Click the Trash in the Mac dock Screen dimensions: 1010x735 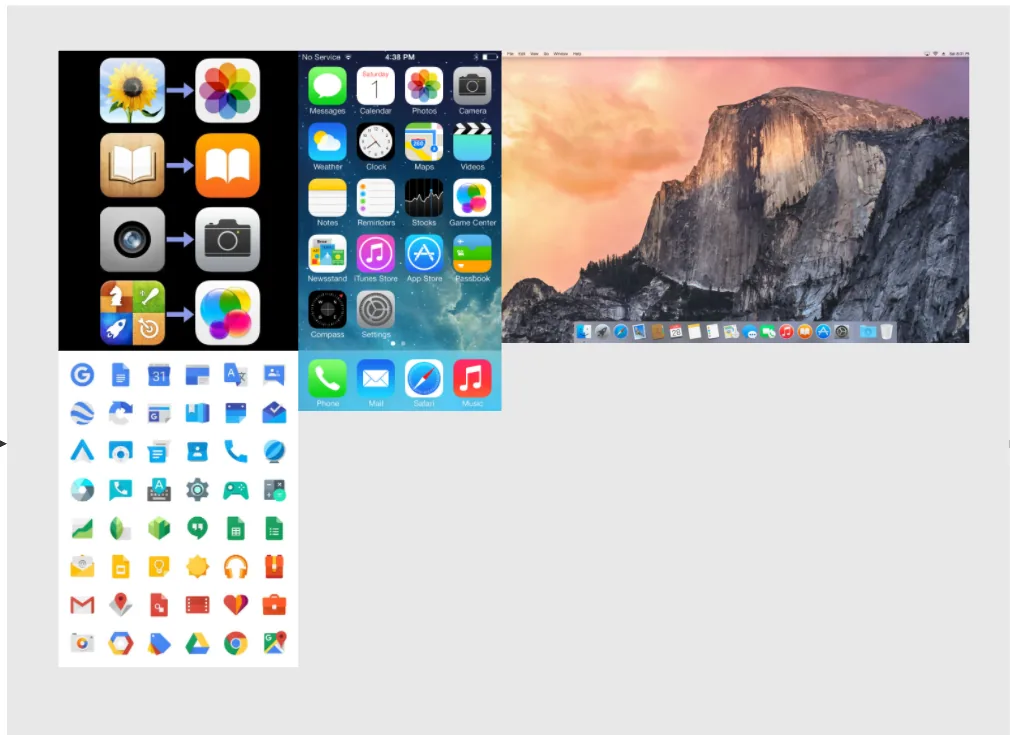tap(886, 331)
